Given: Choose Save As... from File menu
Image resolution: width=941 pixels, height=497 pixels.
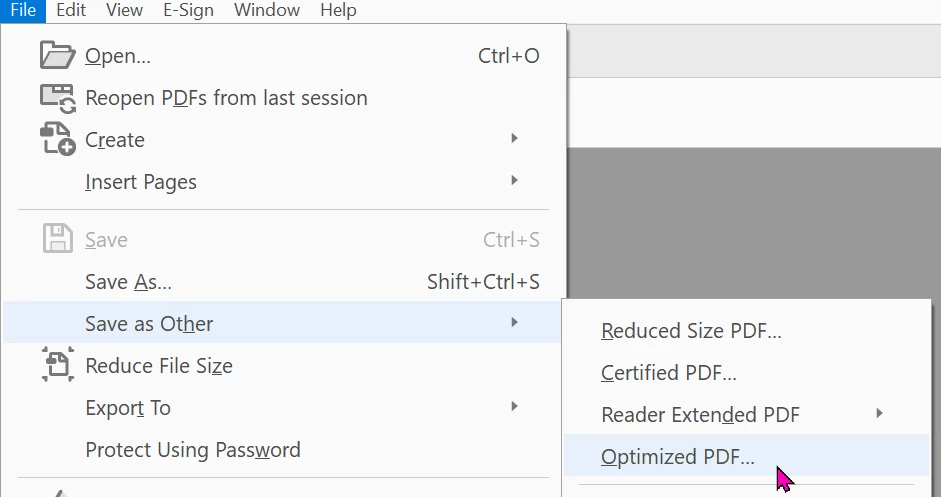Looking at the screenshot, I should [128, 282].
